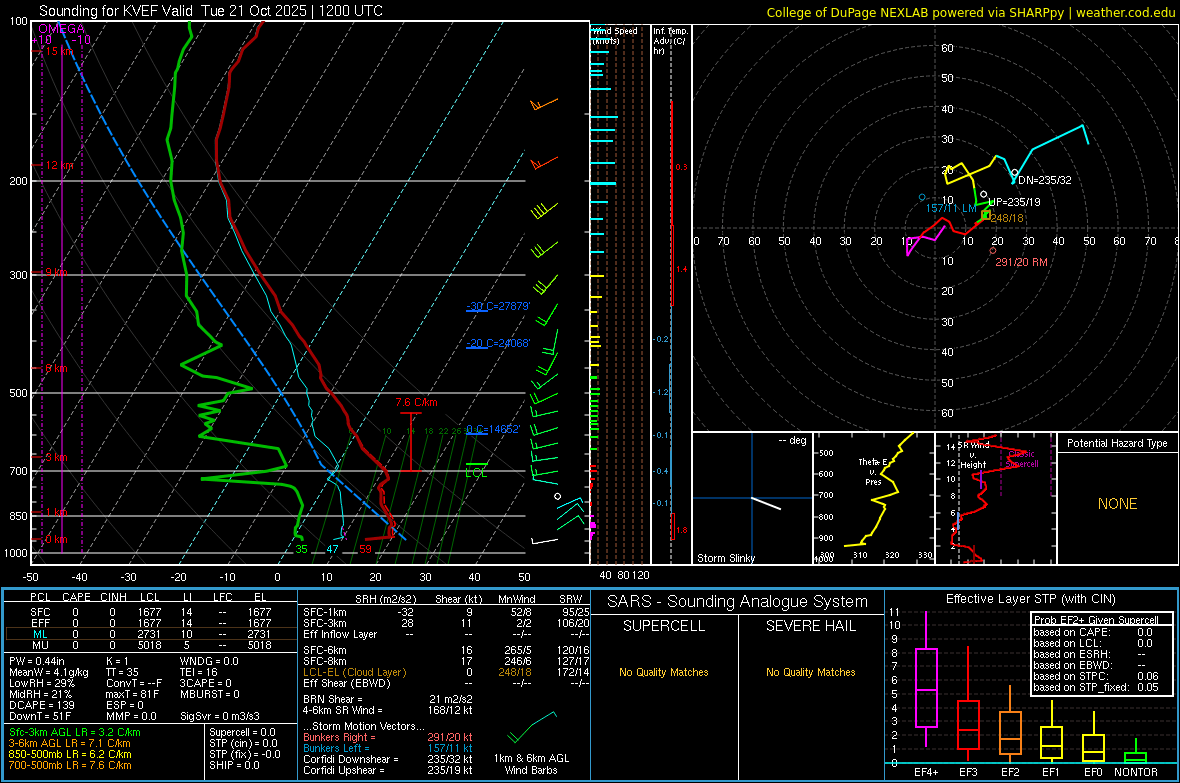Click the Bunkers Left = storm motion label
1180x783 pixels.
336,748
